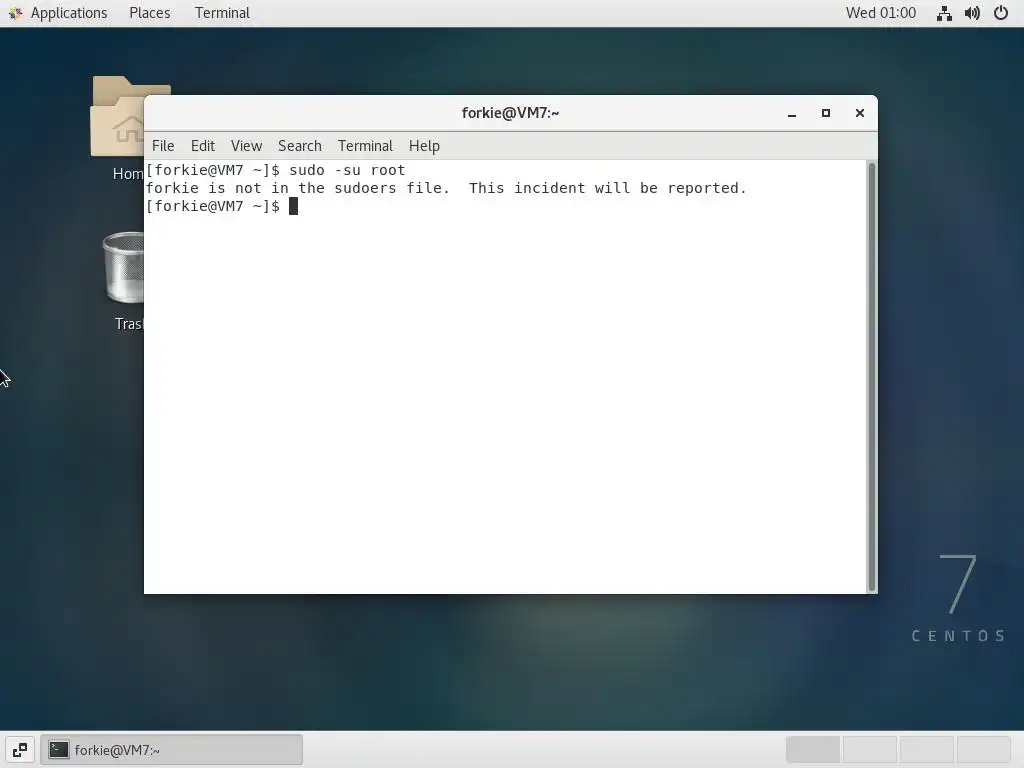Open the File menu in terminal window
Screen dimensions: 1024x768
[163, 146]
